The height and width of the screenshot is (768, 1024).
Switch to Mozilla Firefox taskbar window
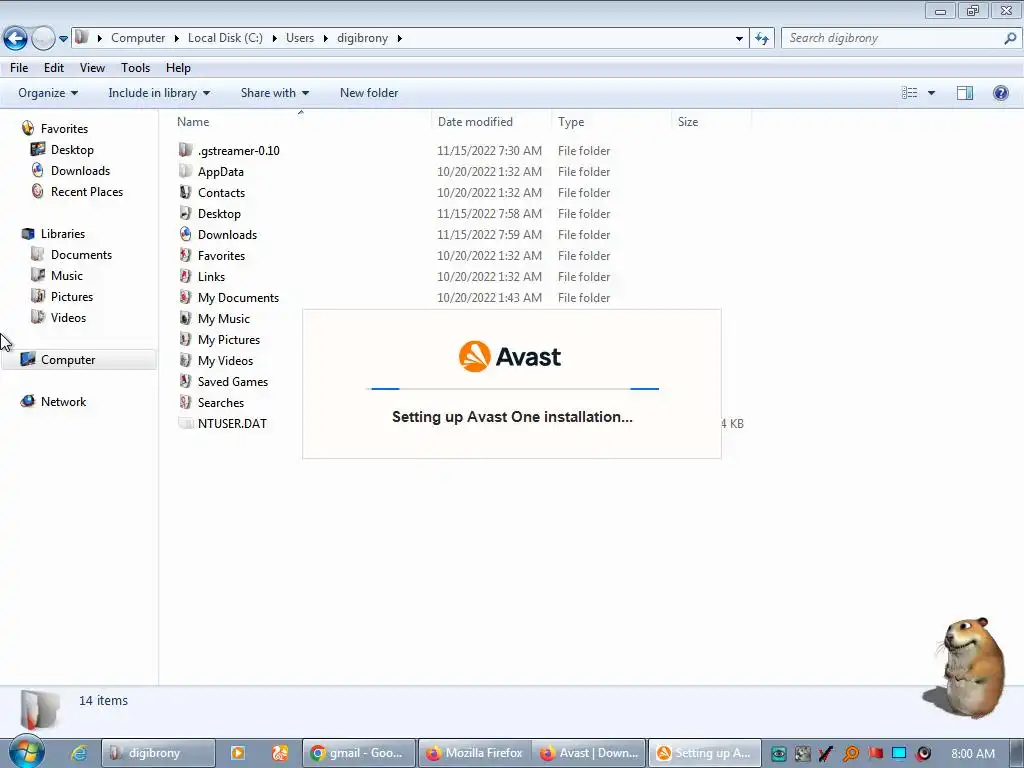click(475, 753)
